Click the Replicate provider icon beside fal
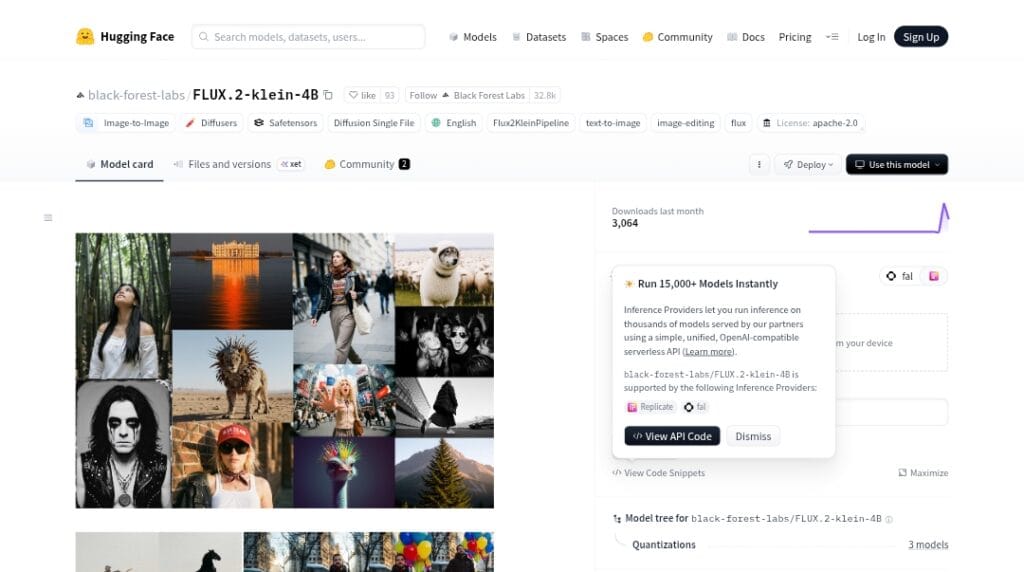 coord(933,276)
